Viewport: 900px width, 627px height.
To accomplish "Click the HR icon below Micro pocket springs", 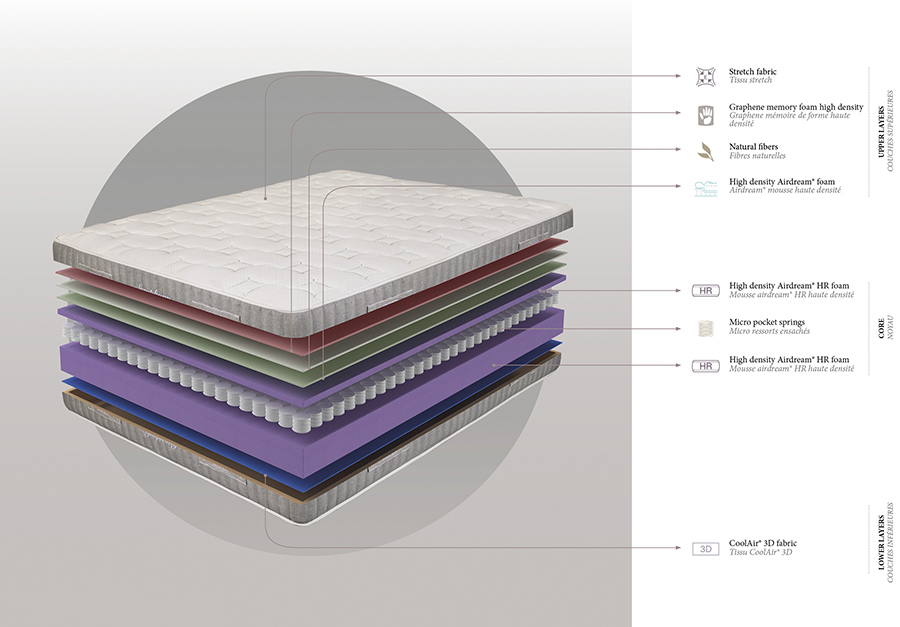I will 706,365.
